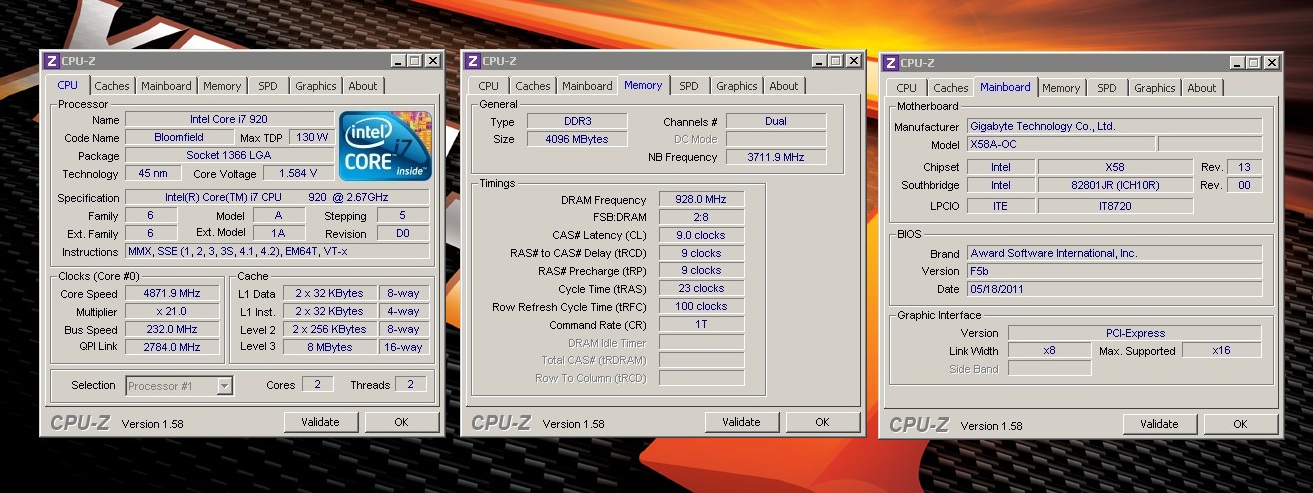Click the Graphic Interface Version value PCI-Express
This screenshot has height=493, width=1313.
[x=1134, y=333]
